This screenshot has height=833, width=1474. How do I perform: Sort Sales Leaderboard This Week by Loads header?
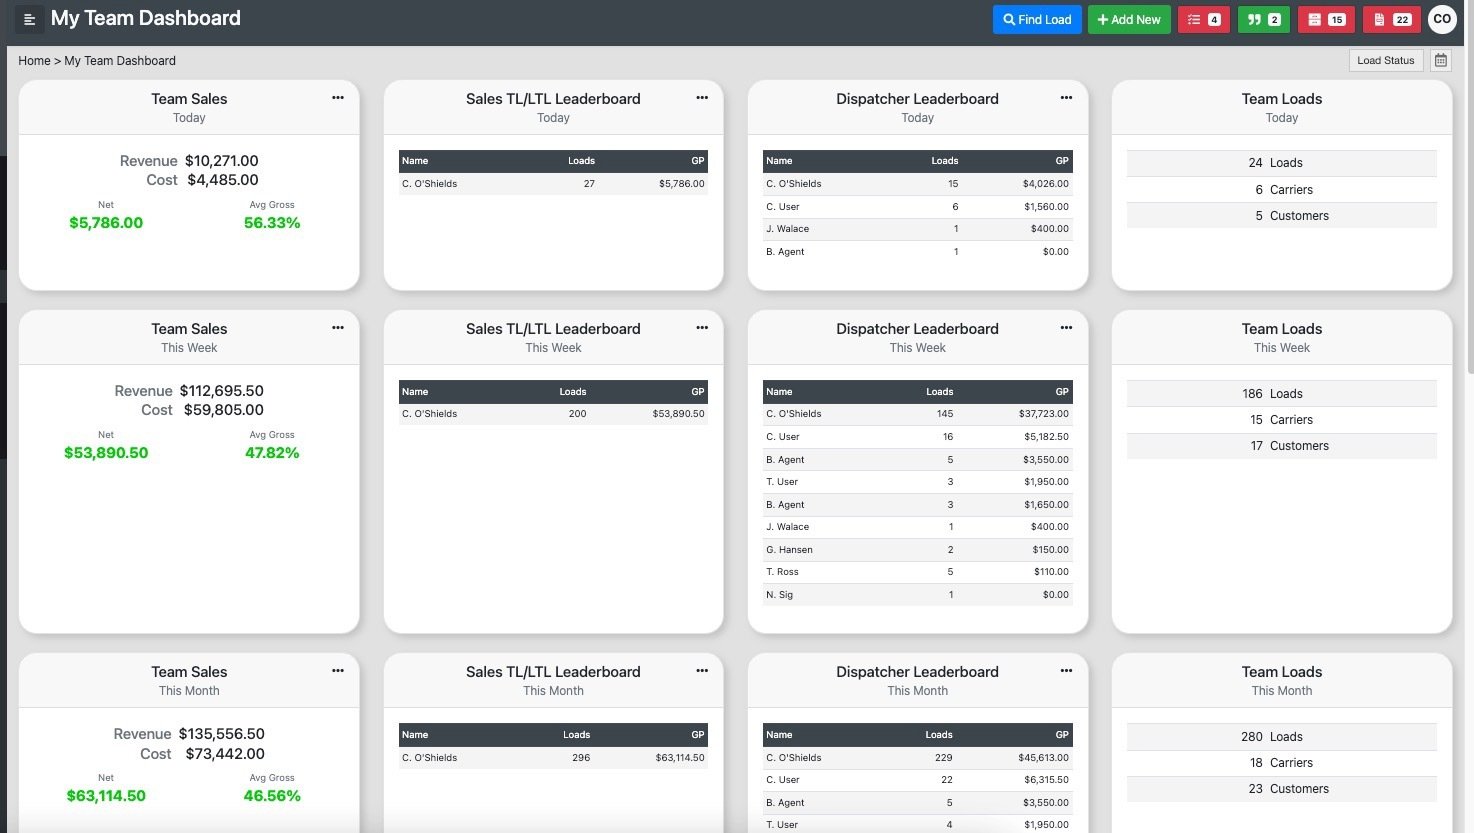[x=573, y=392]
